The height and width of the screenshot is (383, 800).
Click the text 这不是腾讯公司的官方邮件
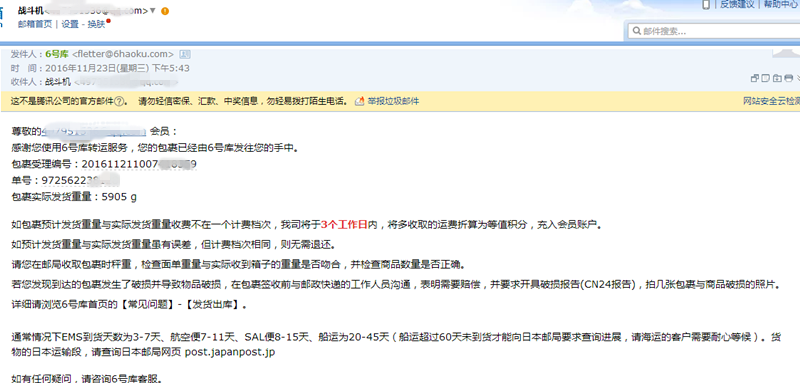[62, 101]
